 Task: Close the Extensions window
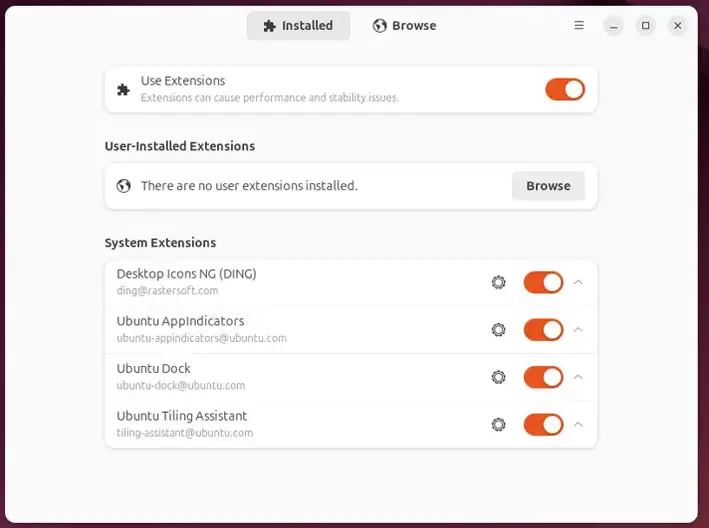[x=677, y=26]
